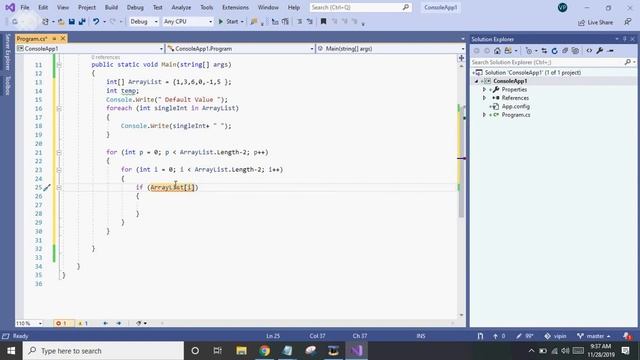Image resolution: width=640 pixels, height=360 pixels.
Task: Expand the Properties node in Solution Explorer
Action: click(x=484, y=89)
